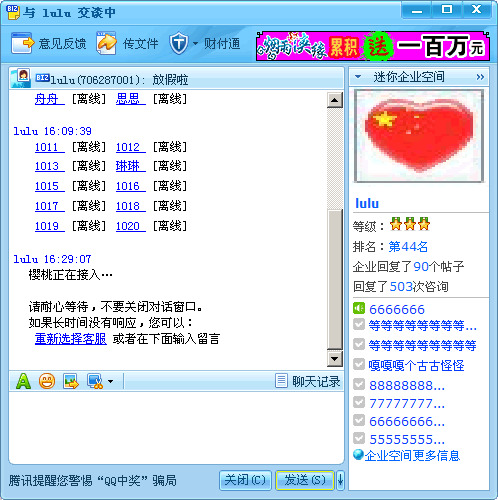Click the 发送(S) send button
The image size is (498, 500).
[x=305, y=480]
